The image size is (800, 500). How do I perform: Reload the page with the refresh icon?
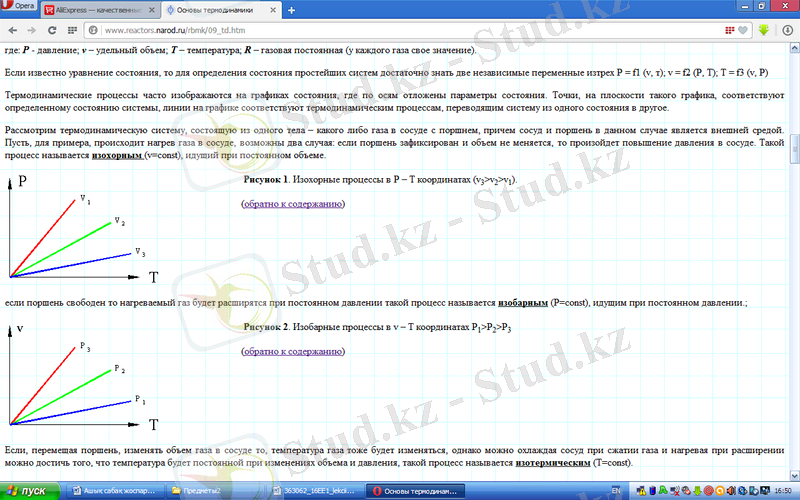tap(52, 30)
